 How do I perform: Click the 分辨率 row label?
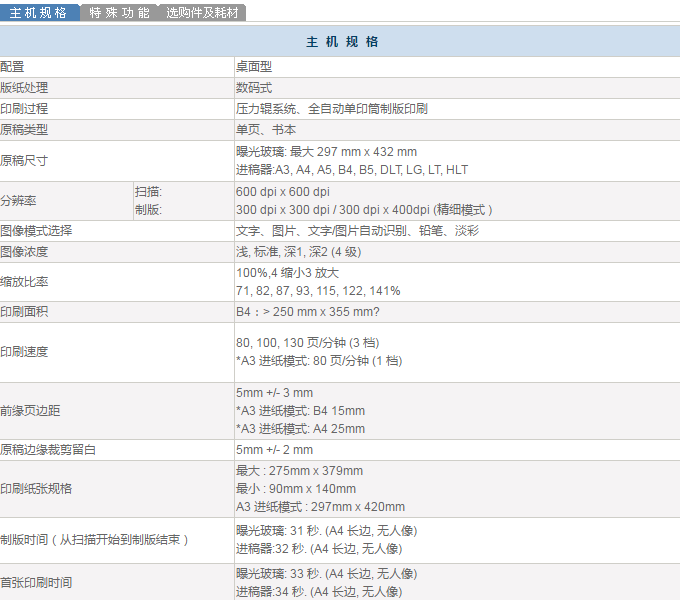[x=18, y=200]
